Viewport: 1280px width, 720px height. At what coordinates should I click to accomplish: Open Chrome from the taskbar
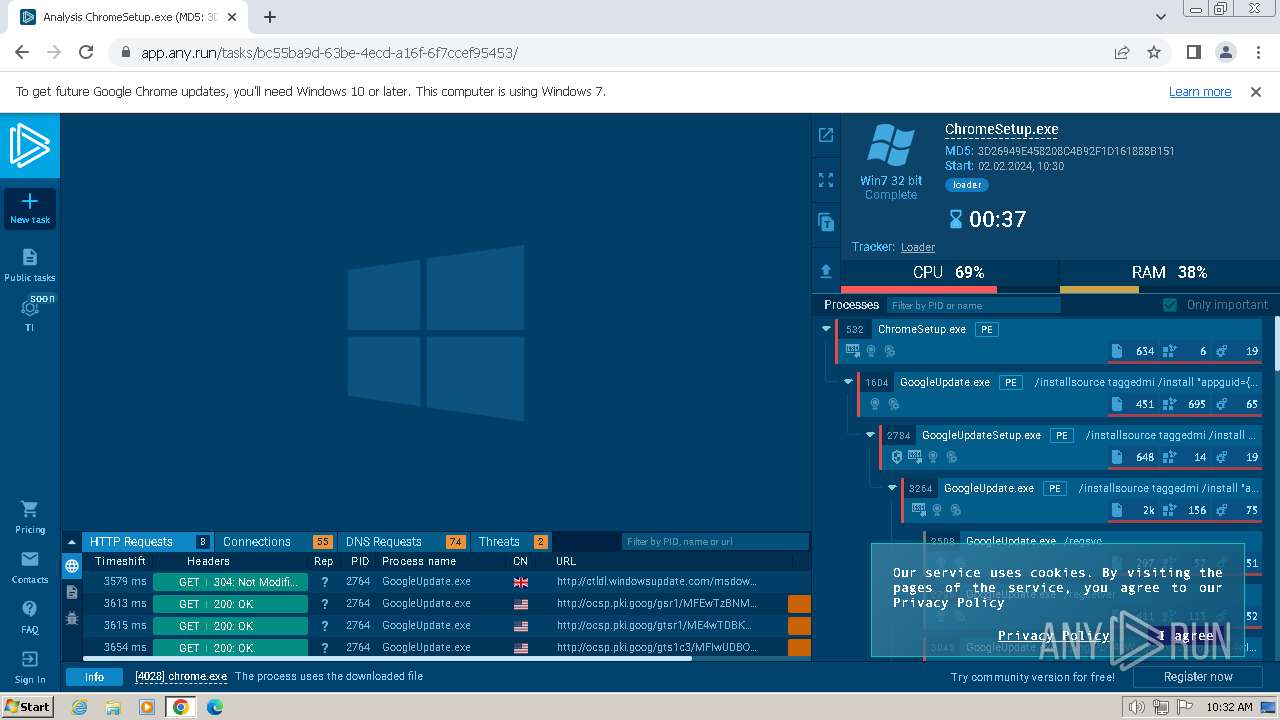(x=181, y=707)
